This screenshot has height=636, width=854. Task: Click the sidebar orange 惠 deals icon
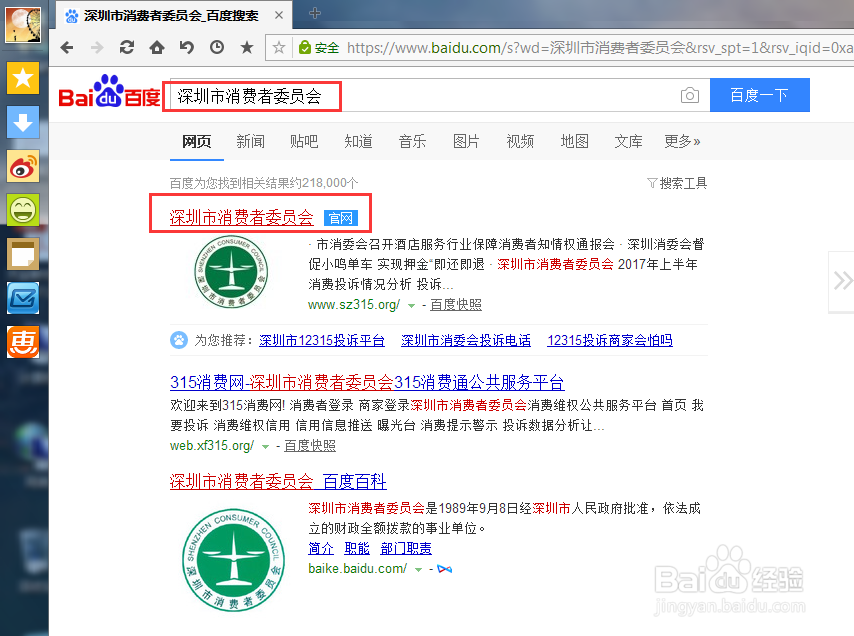coord(23,343)
